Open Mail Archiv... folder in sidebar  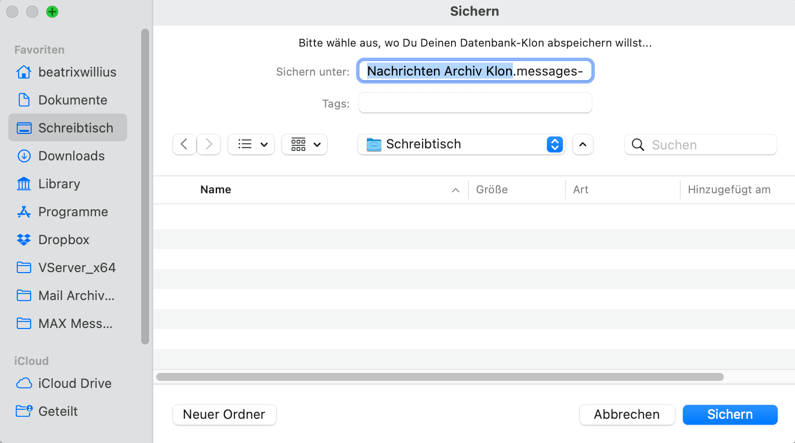tap(67, 295)
